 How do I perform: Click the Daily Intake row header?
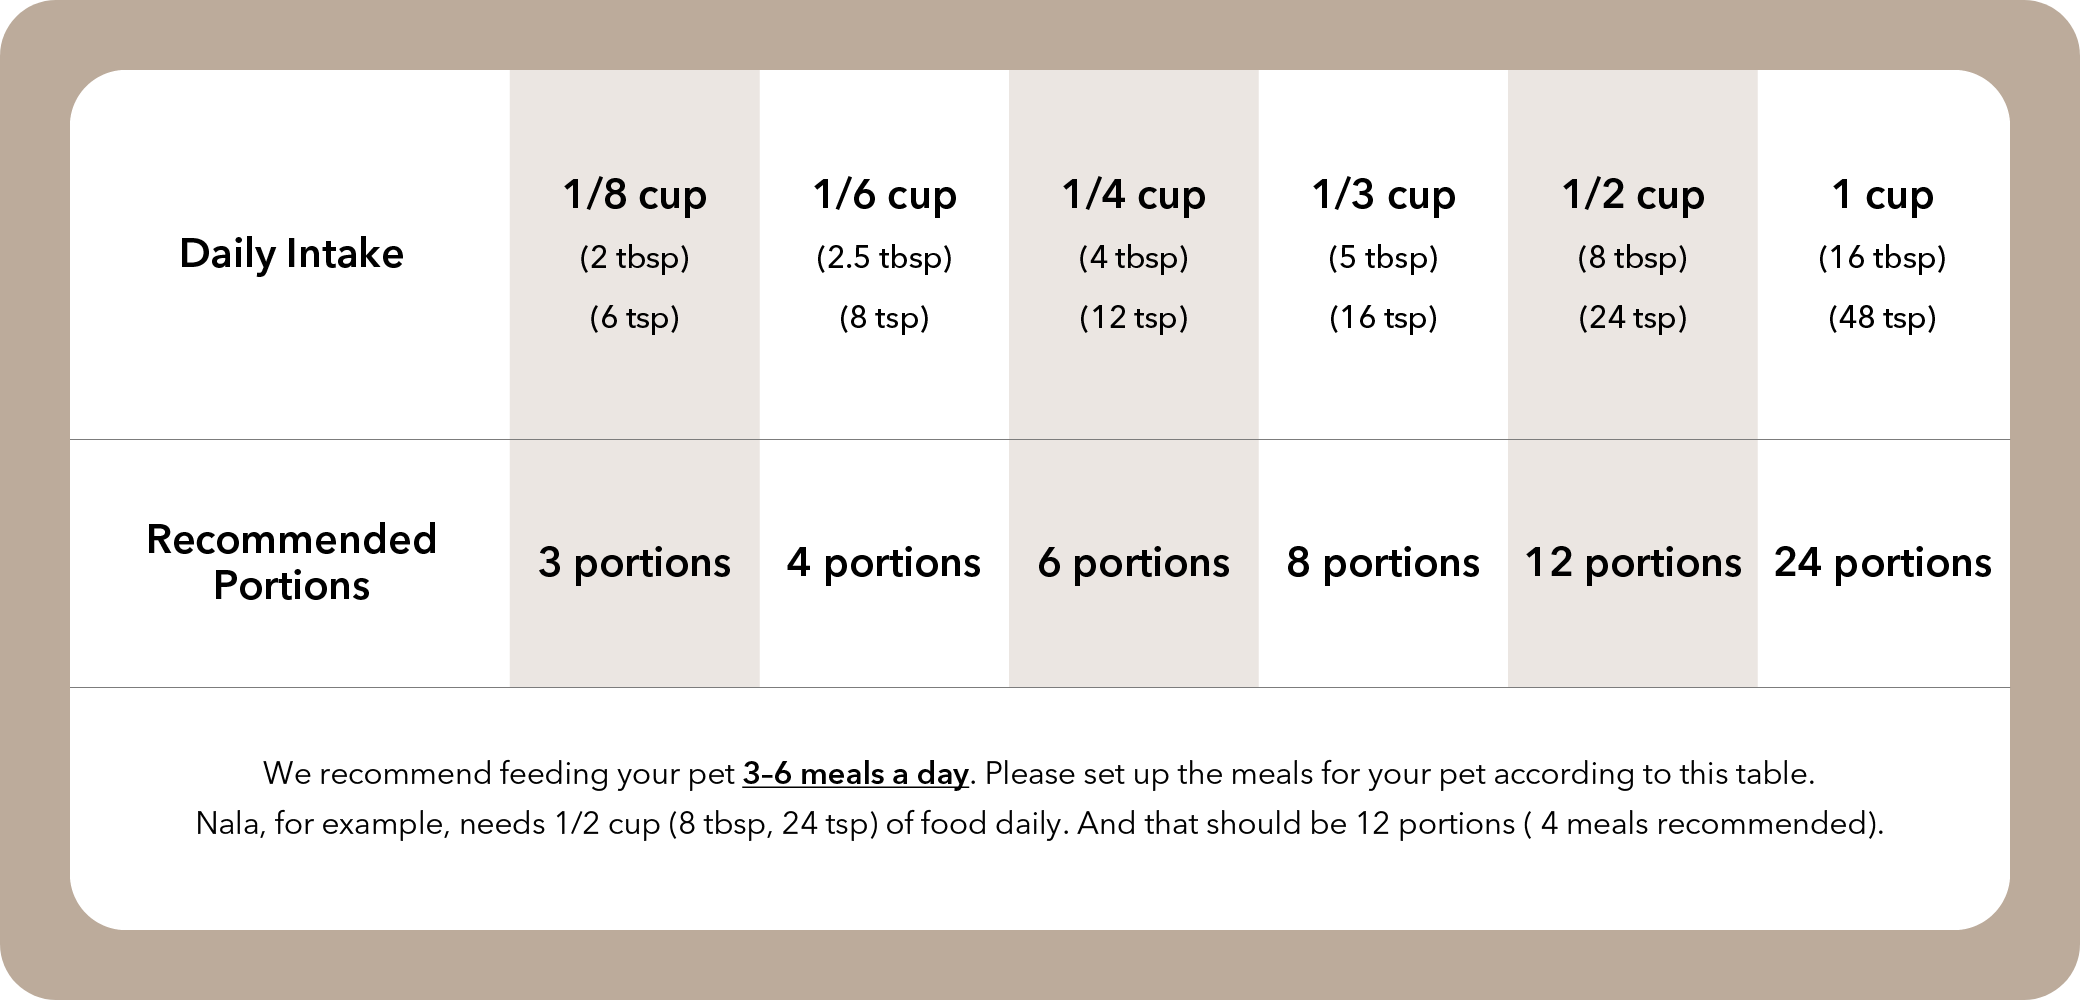[291, 254]
